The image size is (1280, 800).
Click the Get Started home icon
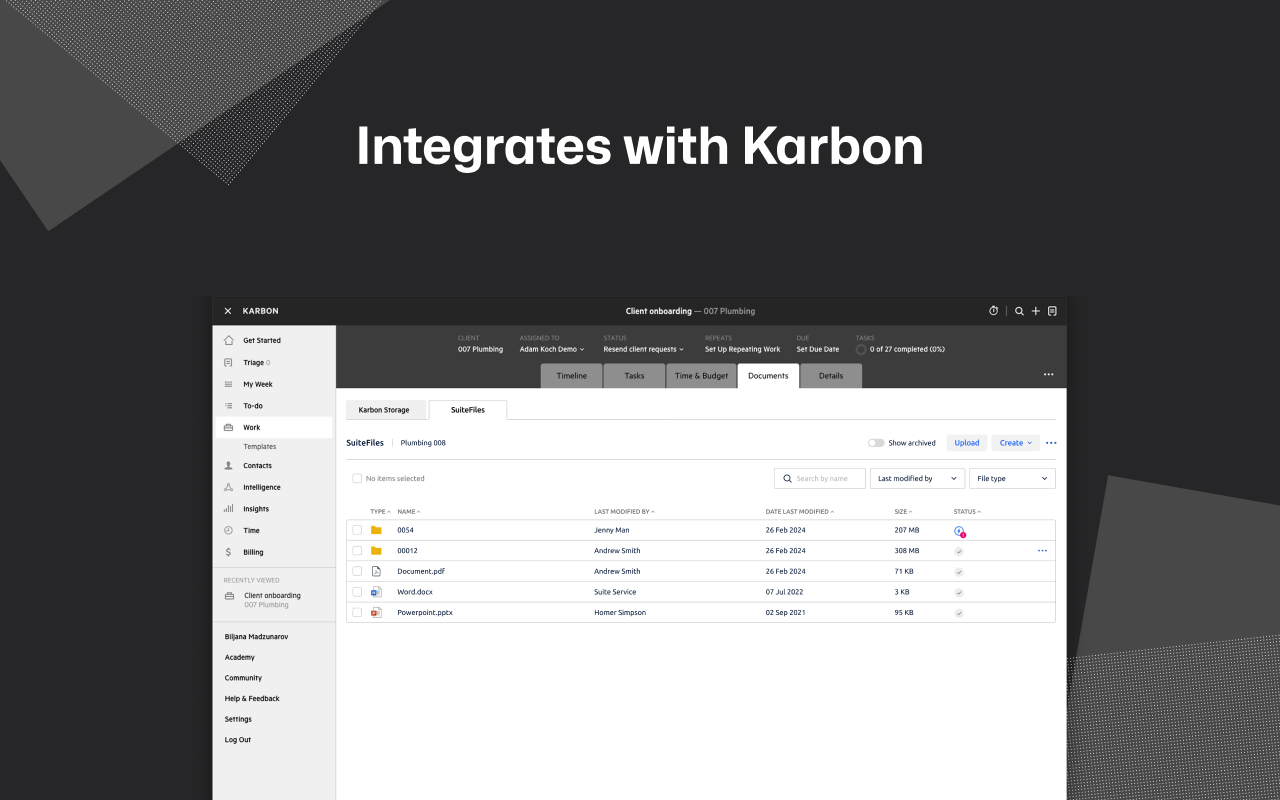point(228,340)
